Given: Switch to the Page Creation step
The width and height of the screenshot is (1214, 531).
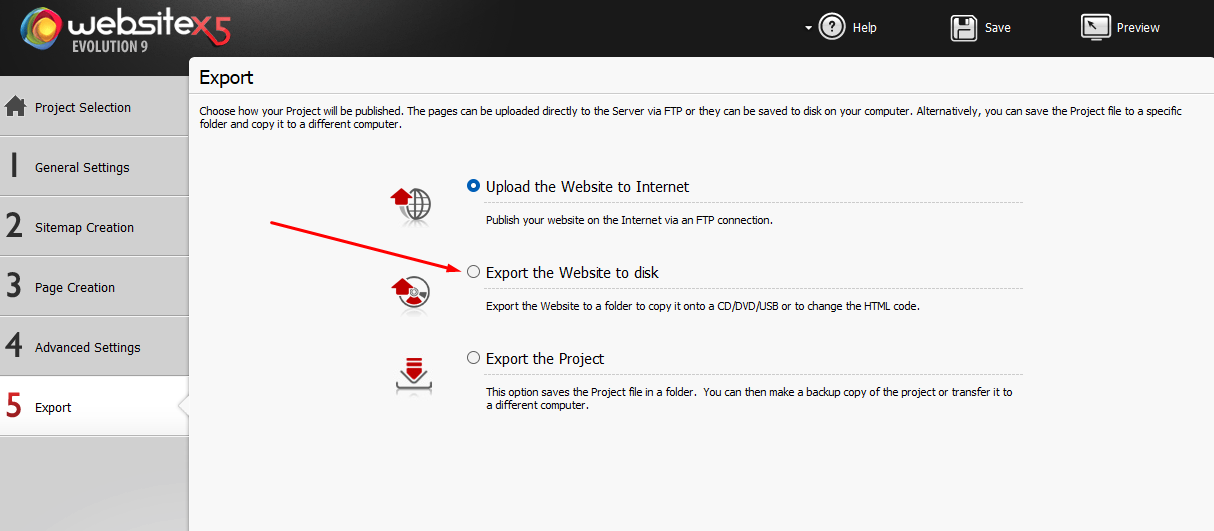Looking at the screenshot, I should pyautogui.click(x=75, y=287).
